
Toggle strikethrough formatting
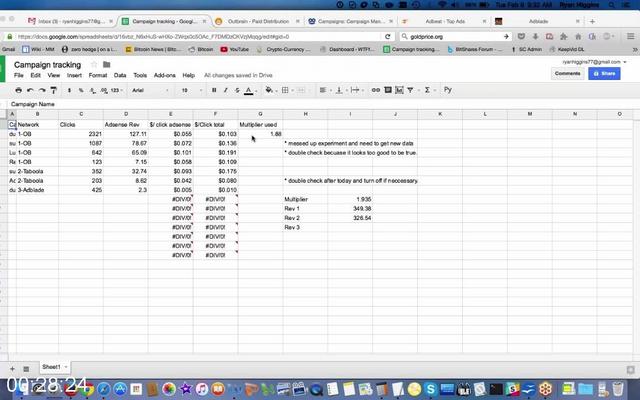pyautogui.click(x=237, y=90)
